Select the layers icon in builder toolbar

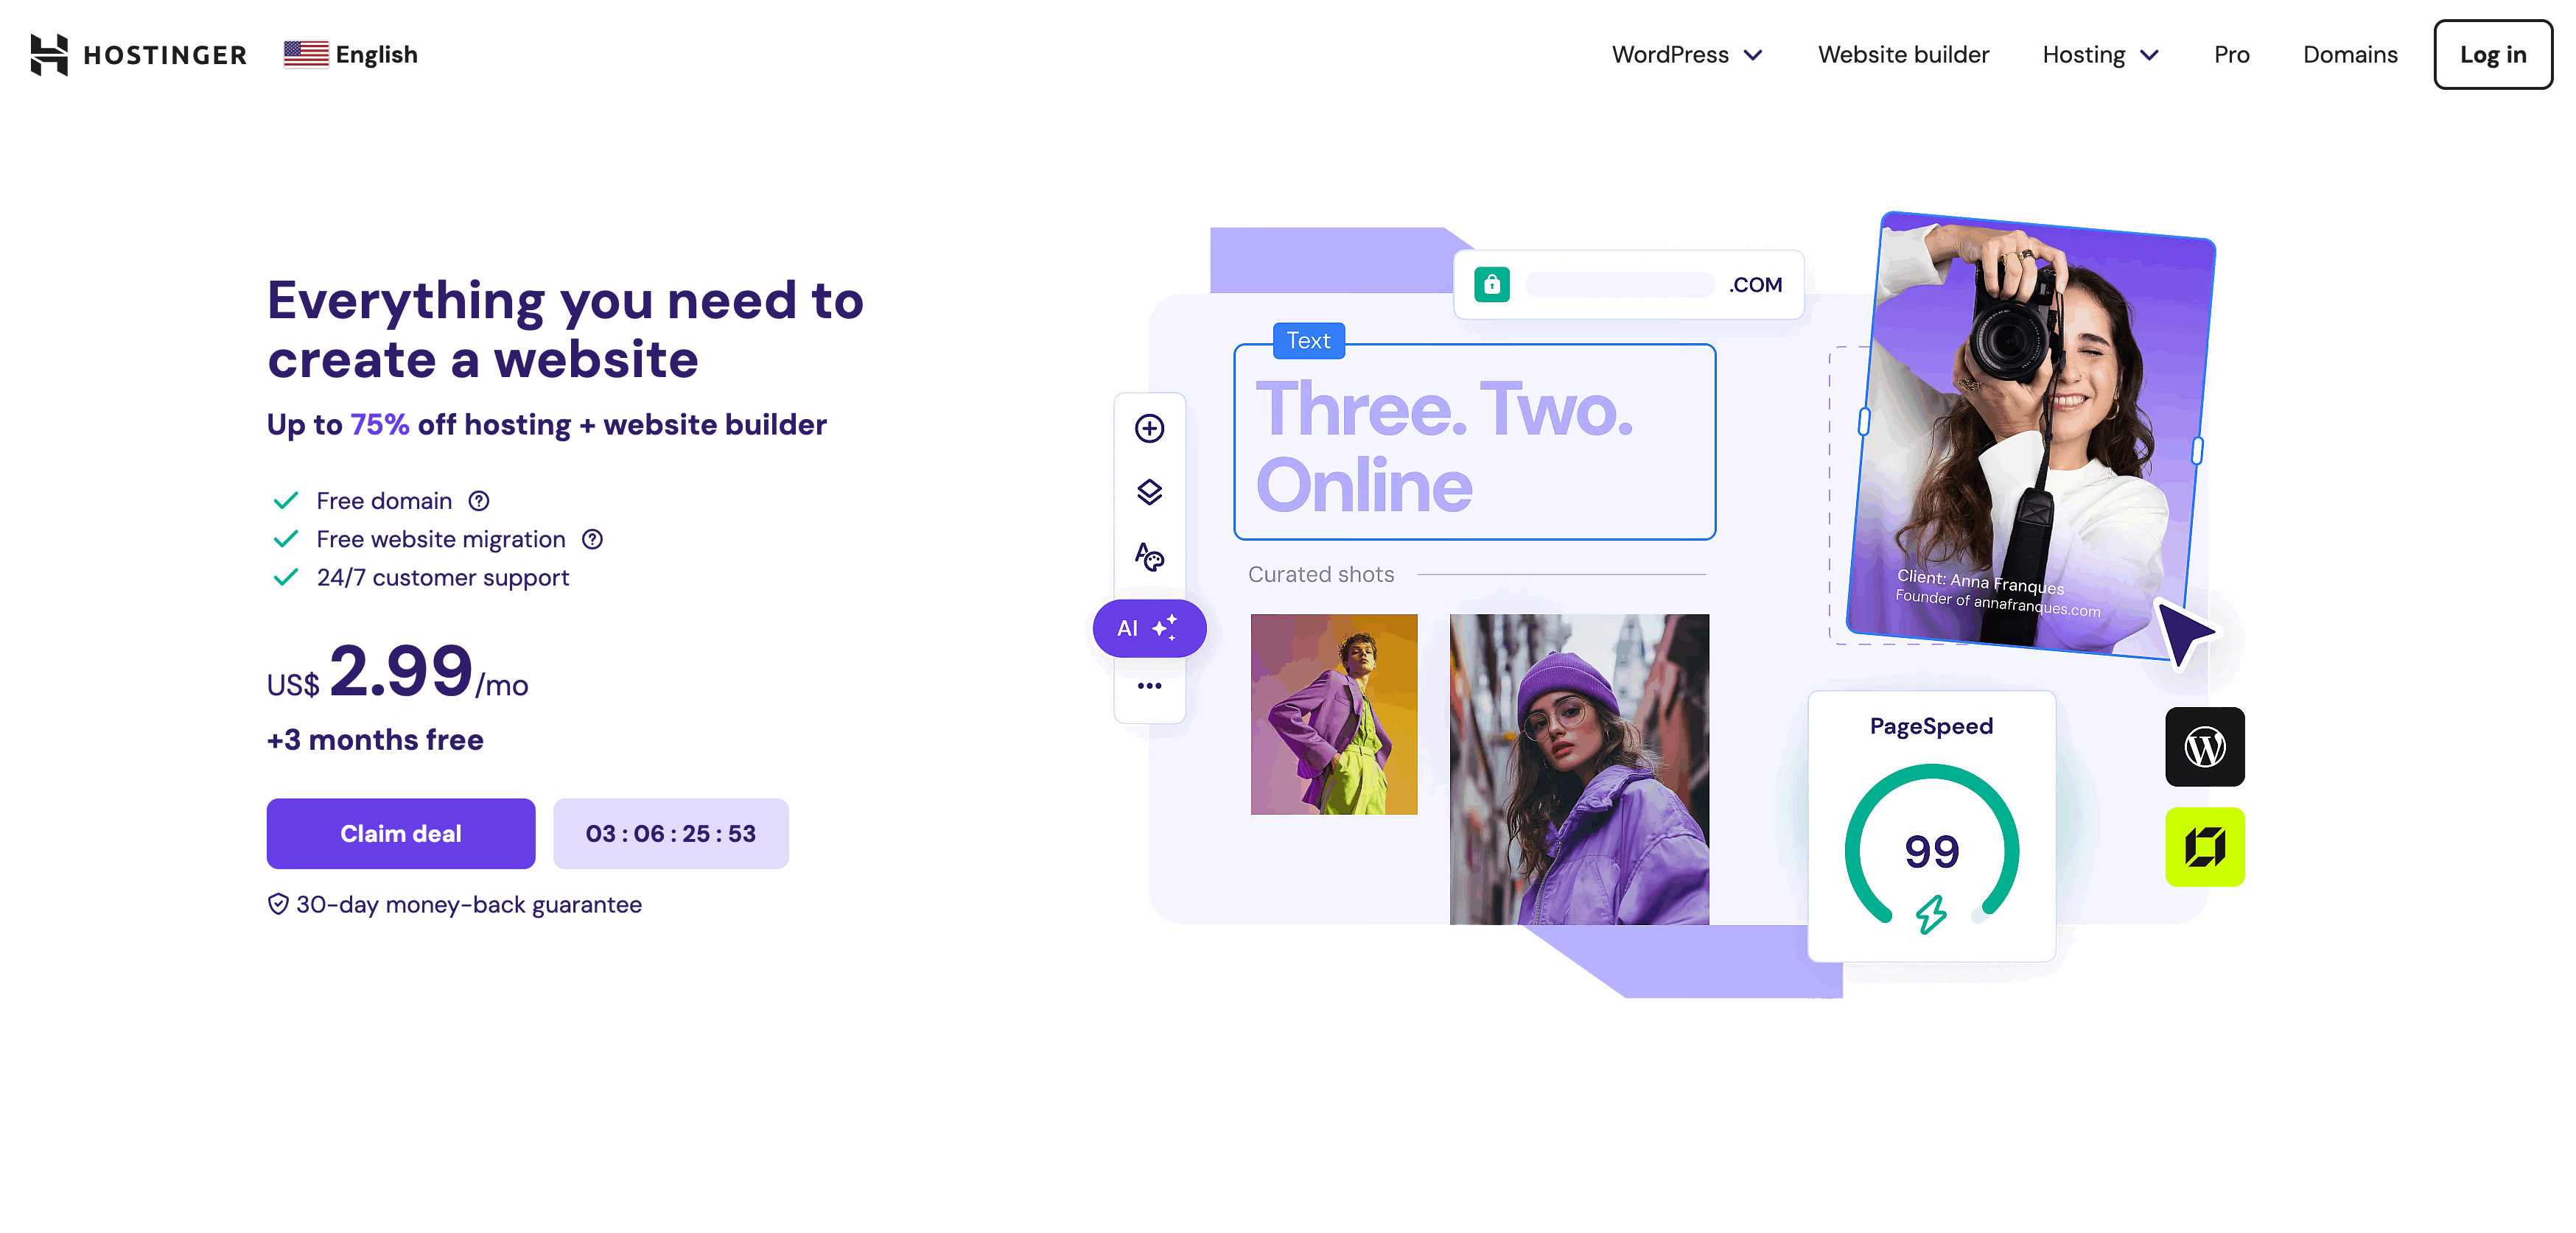pos(1149,492)
